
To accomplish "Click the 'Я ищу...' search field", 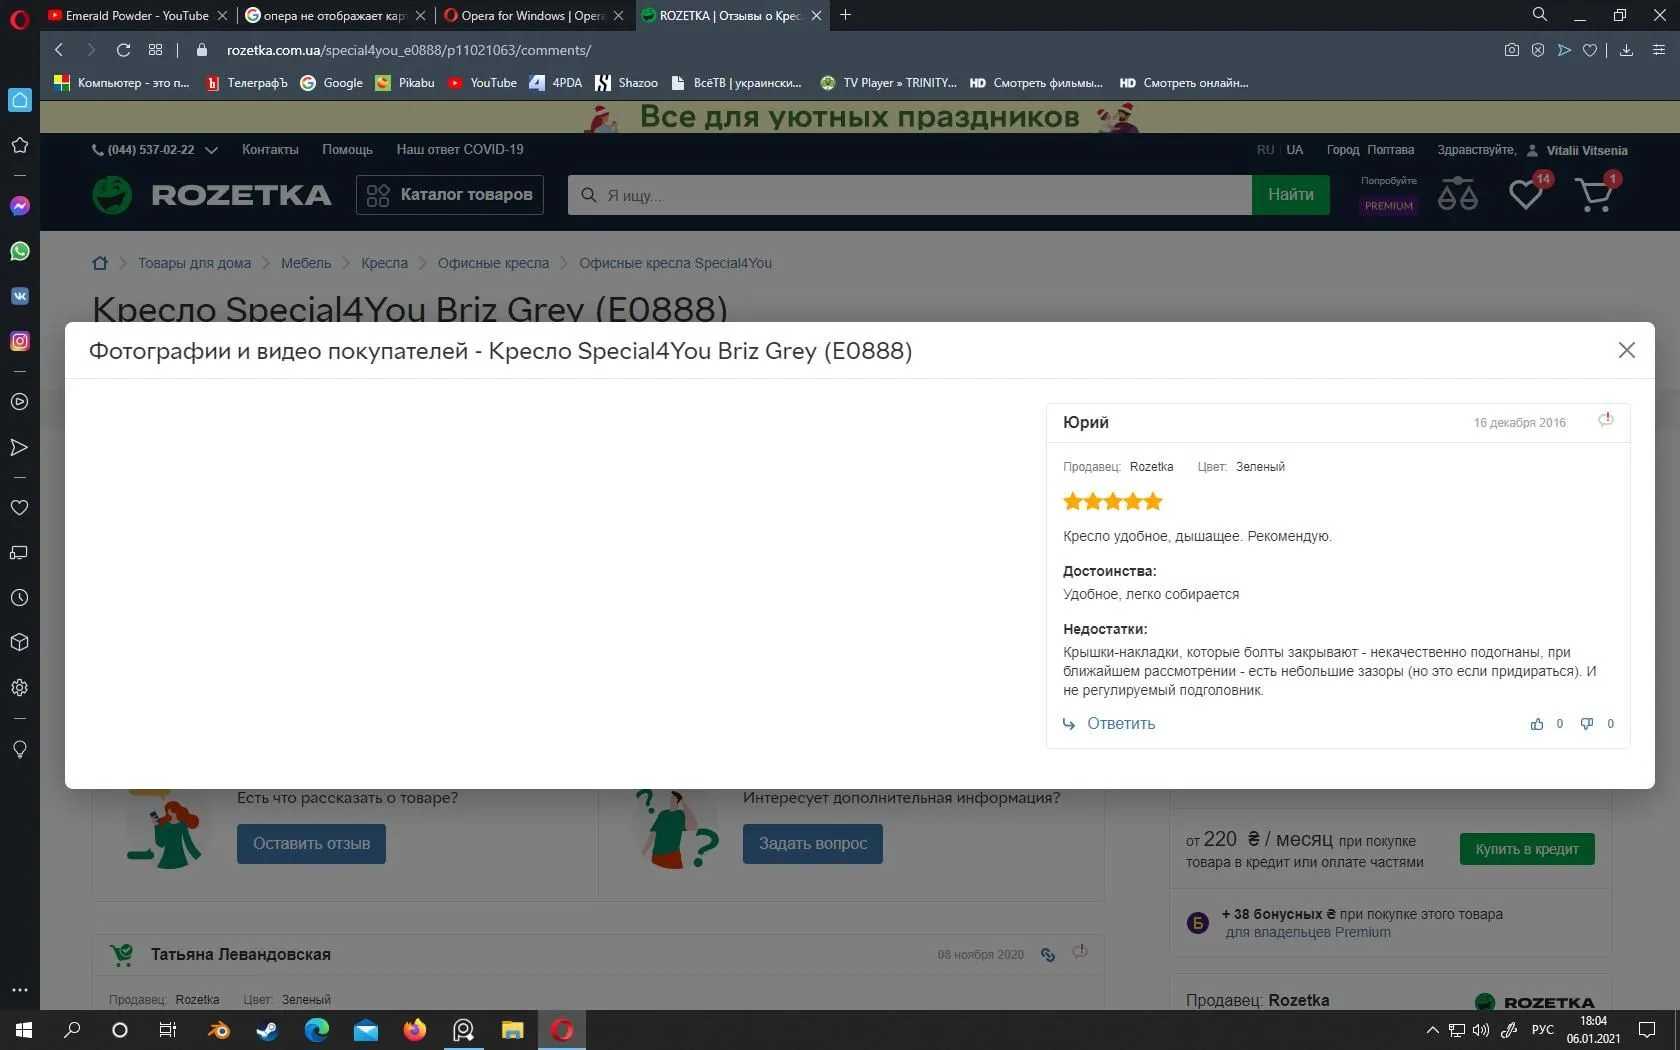I will (910, 195).
